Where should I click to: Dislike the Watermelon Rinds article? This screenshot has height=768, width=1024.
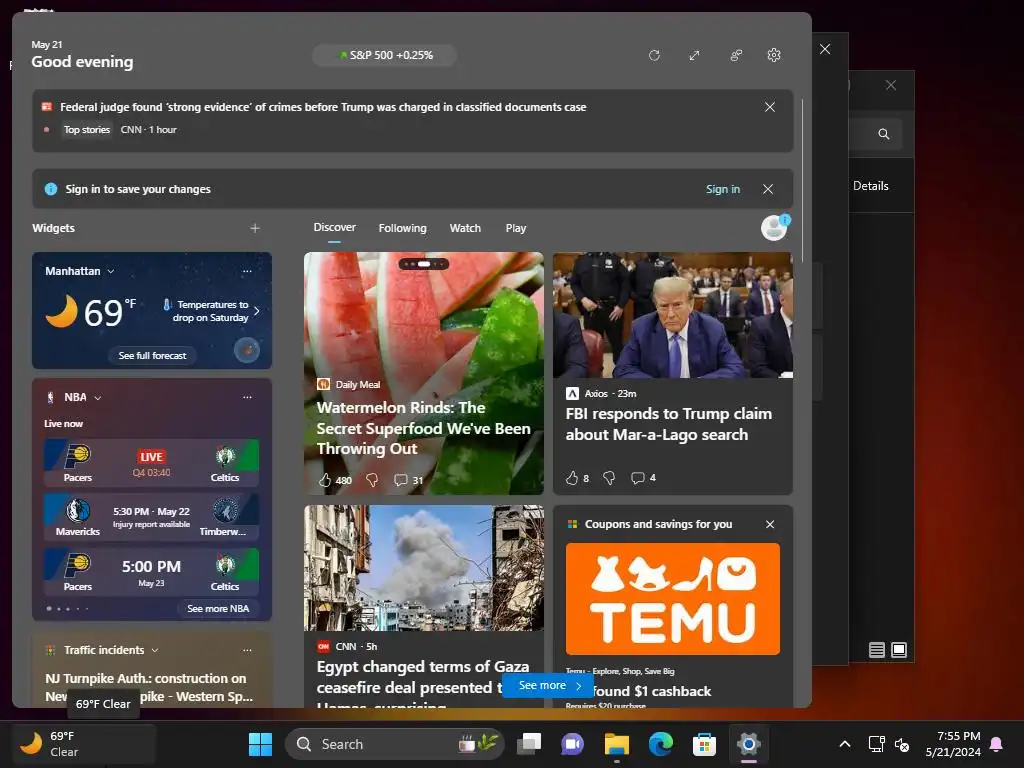[372, 480]
